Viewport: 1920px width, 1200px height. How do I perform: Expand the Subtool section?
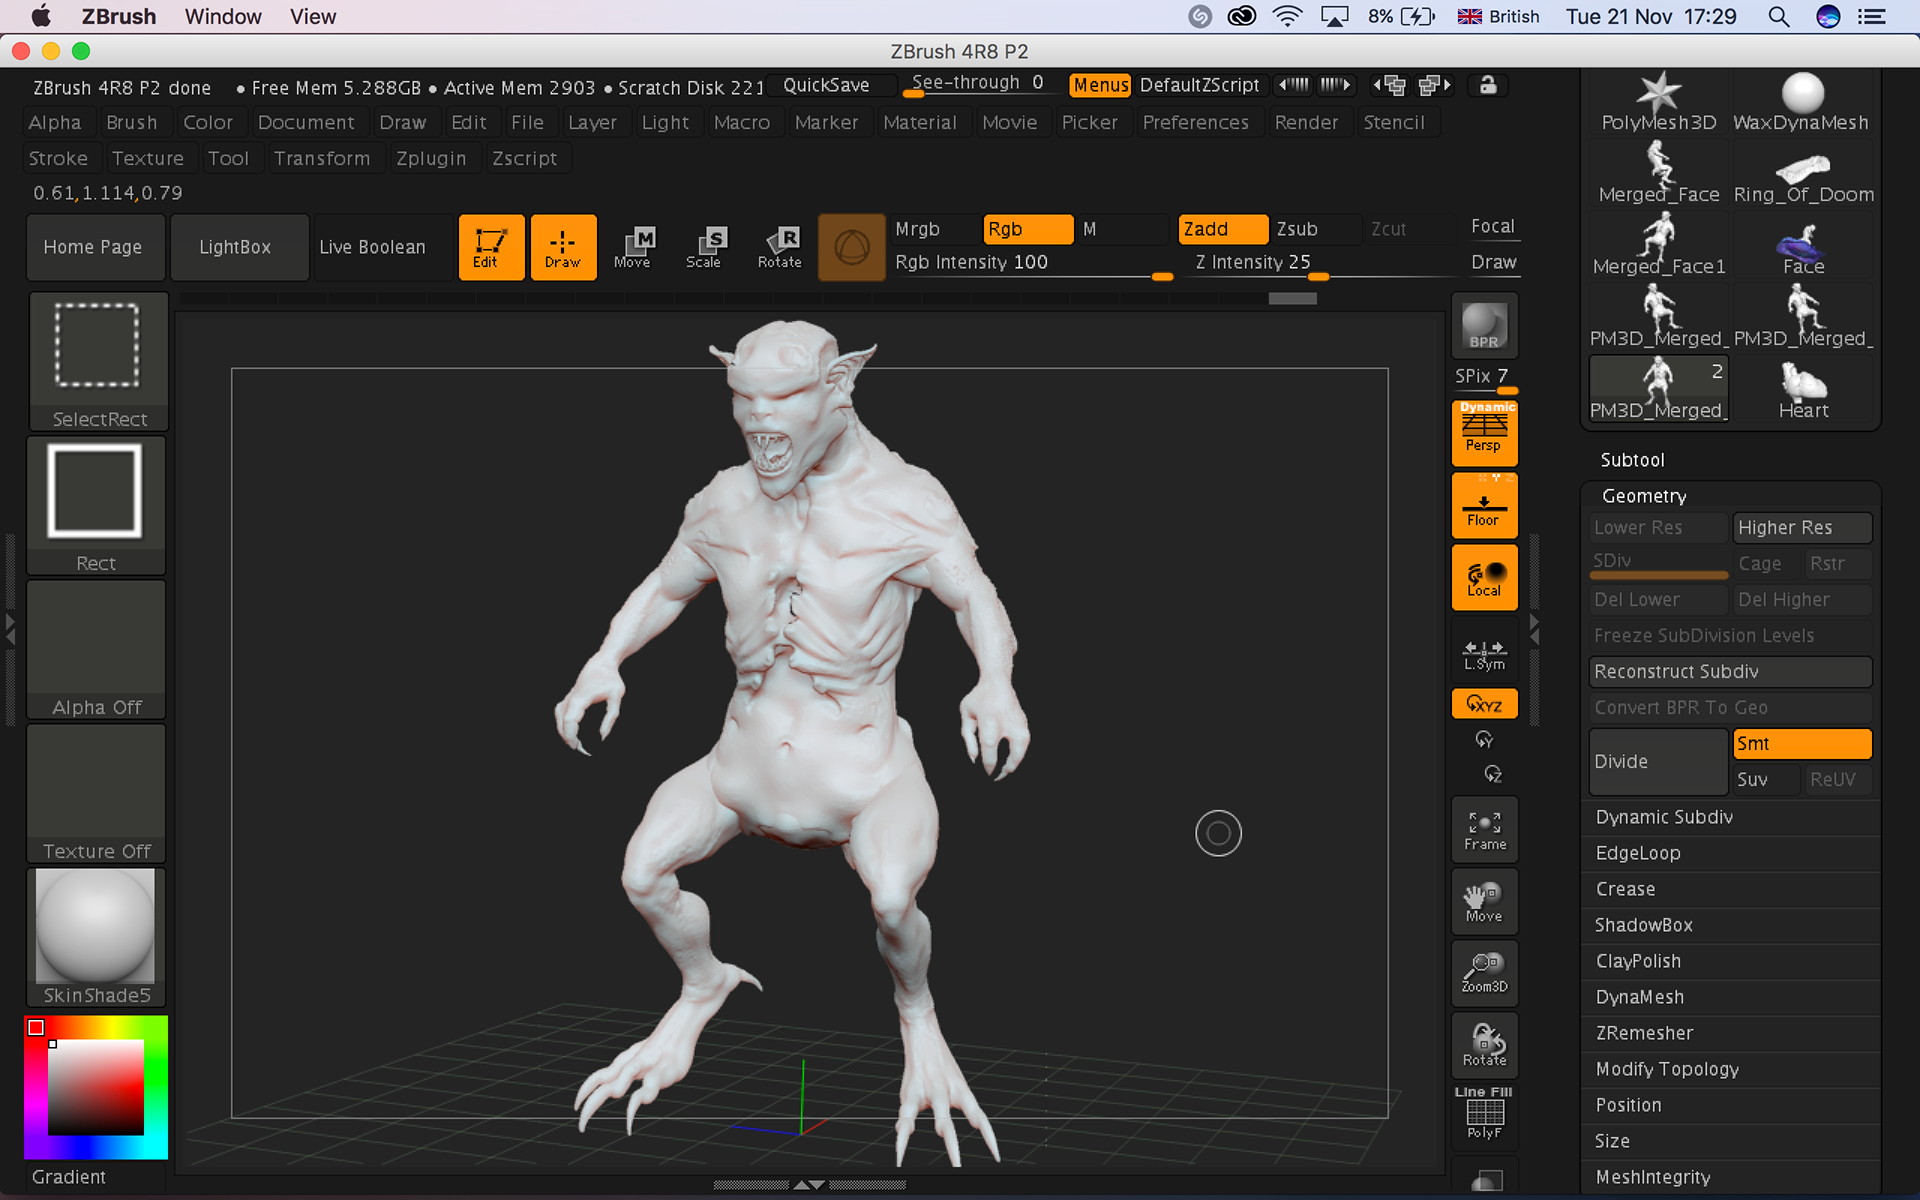[x=1632, y=460]
